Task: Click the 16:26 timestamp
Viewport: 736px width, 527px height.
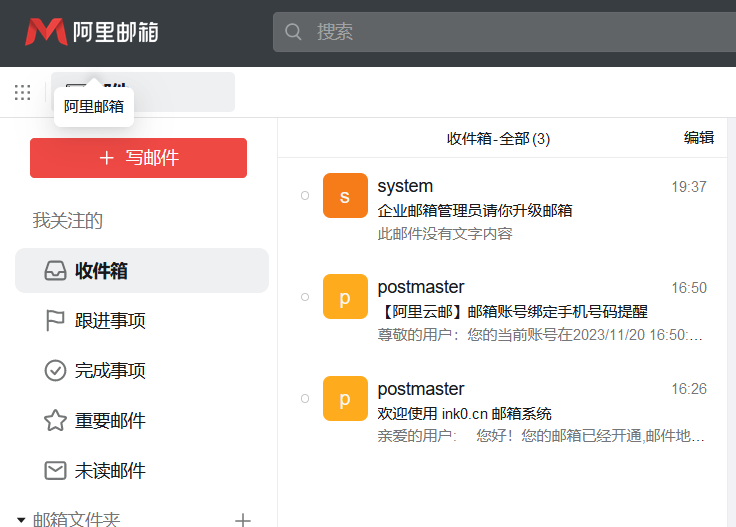Action: click(x=689, y=389)
